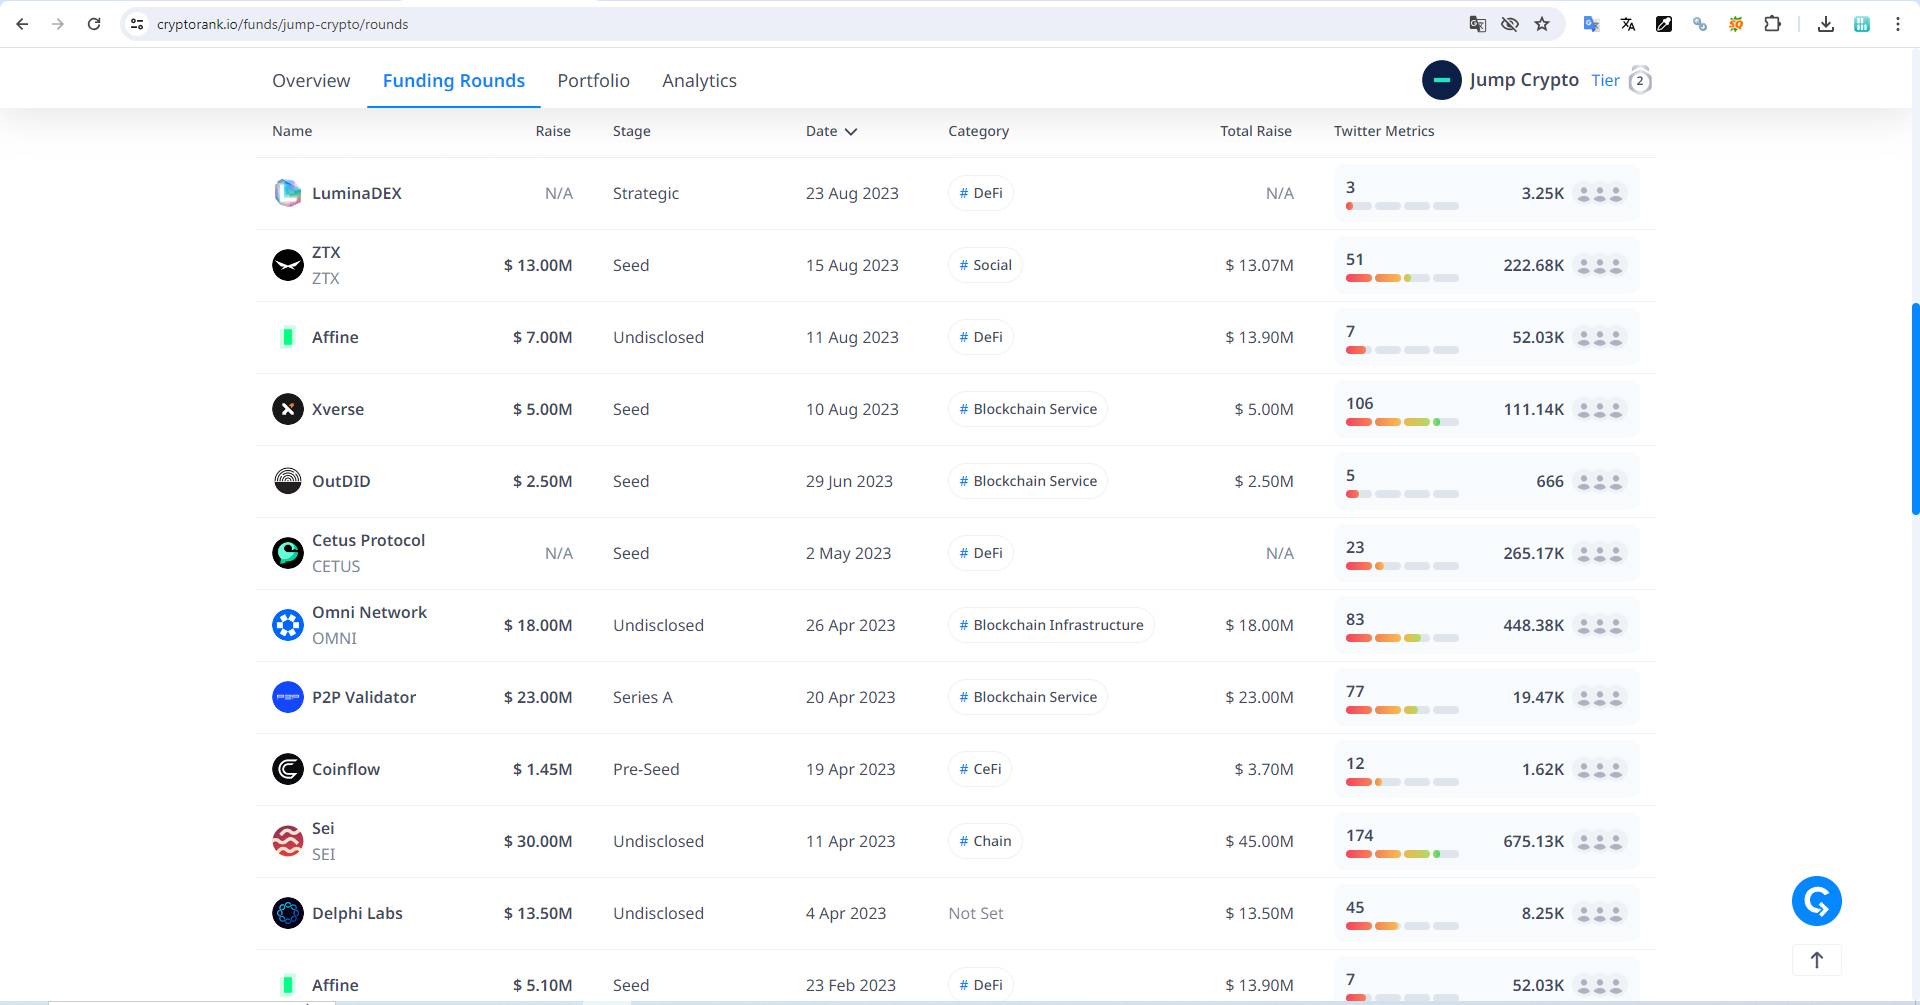Click the P2P Validator logo

click(288, 697)
